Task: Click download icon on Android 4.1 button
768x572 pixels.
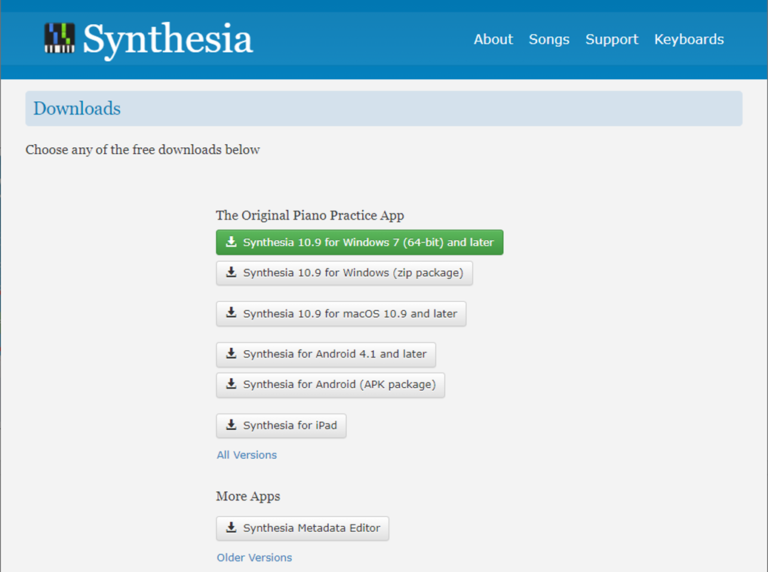Action: (231, 354)
